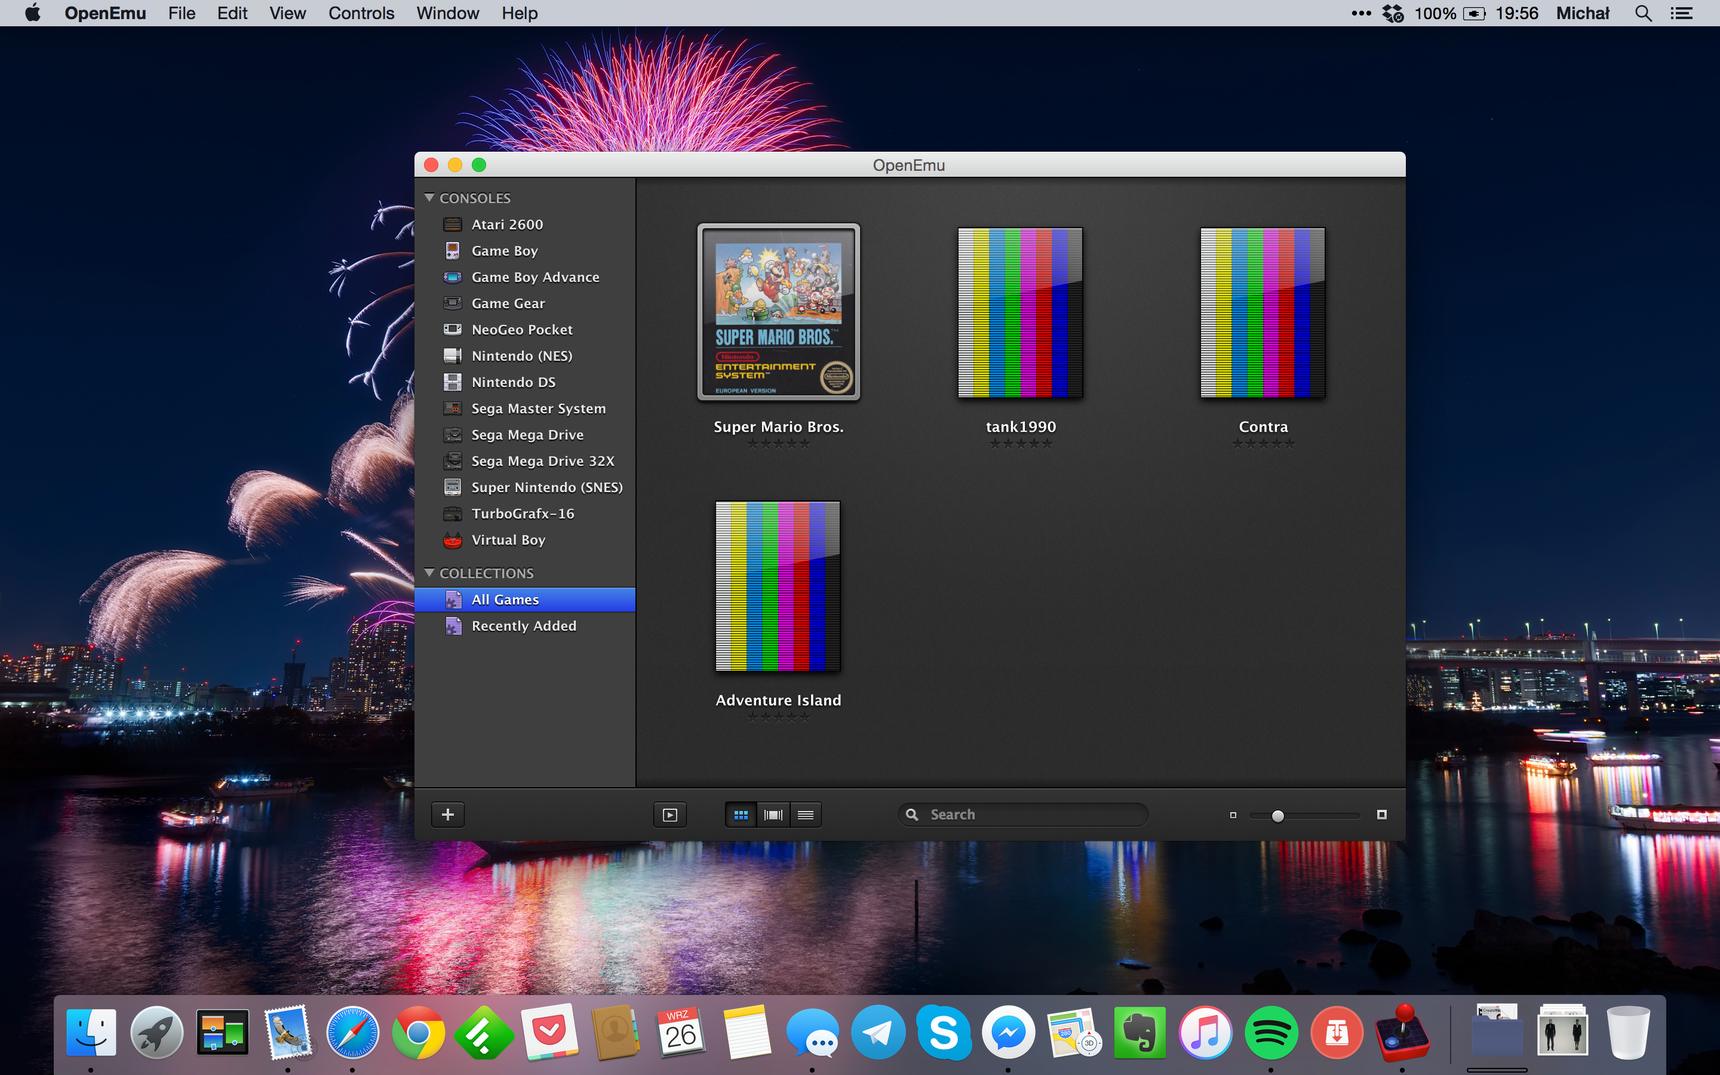Select Sega Master System label
The height and width of the screenshot is (1075, 1720).
pyautogui.click(x=538, y=409)
